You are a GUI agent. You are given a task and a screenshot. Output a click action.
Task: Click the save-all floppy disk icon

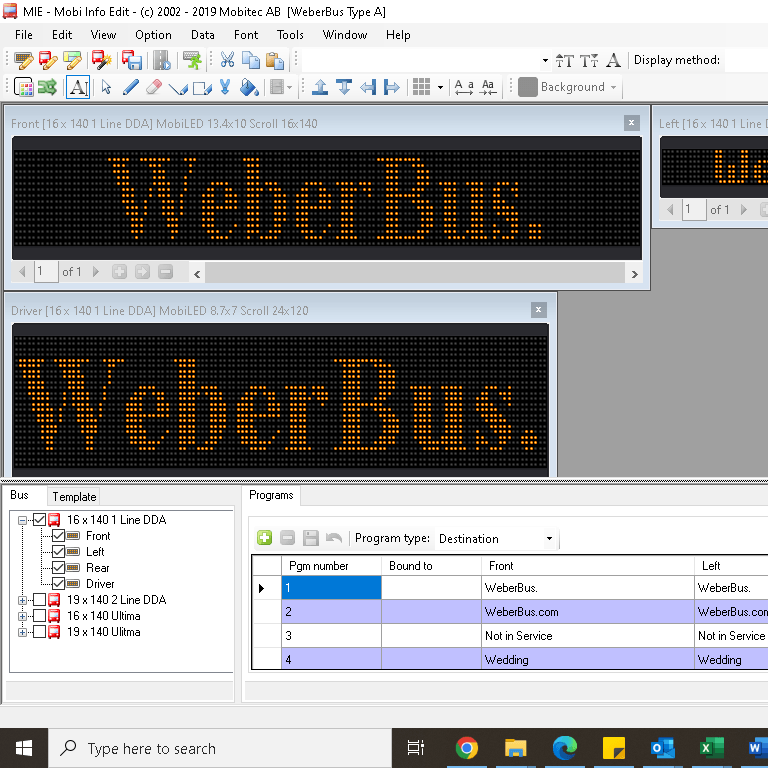click(x=132, y=60)
